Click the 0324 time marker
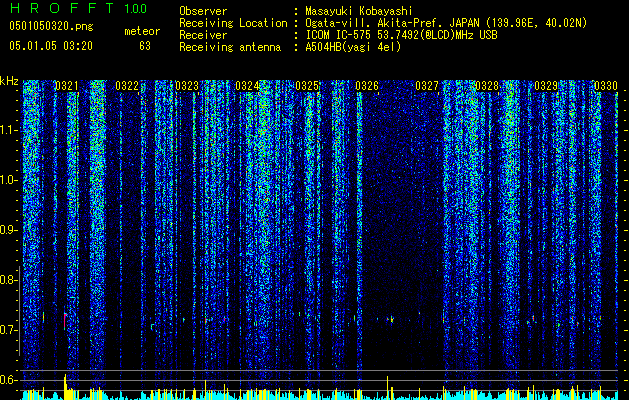The image size is (629, 400). tap(247, 86)
